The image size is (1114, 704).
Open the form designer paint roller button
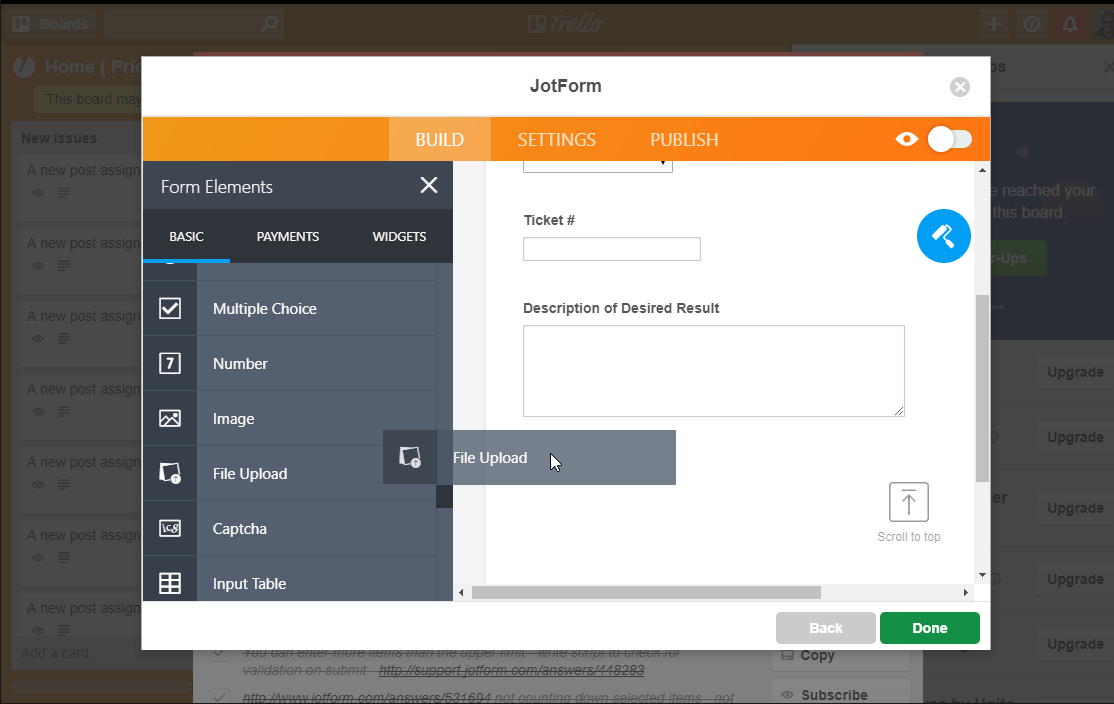943,237
